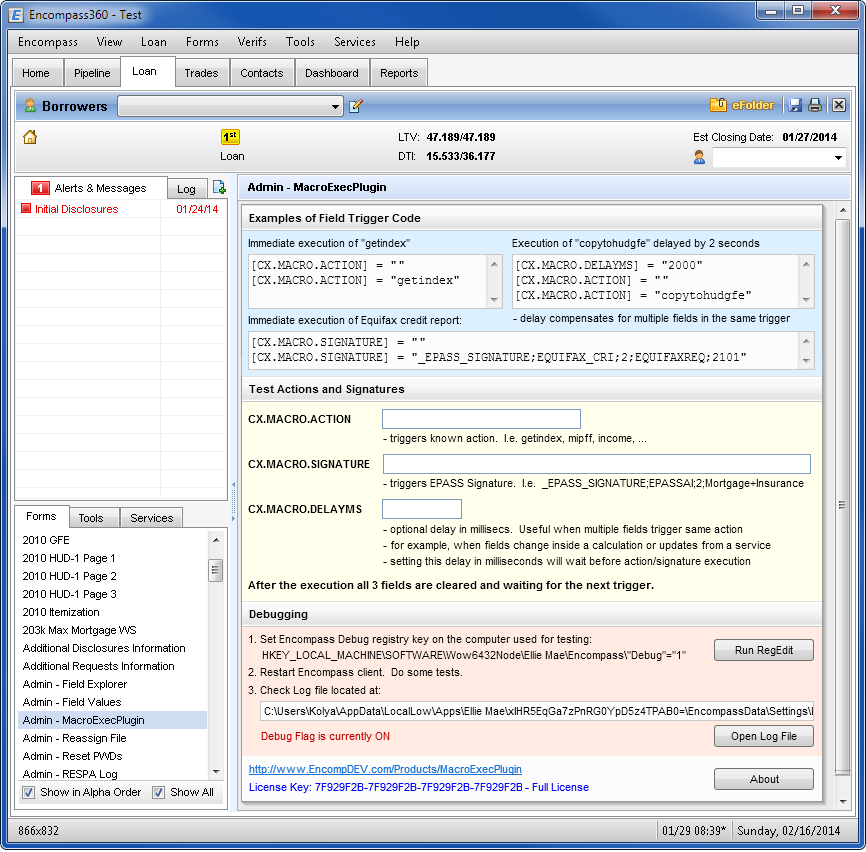This screenshot has width=866, height=852.
Task: Select Admin - Field Explorer form
Action: [x=75, y=684]
